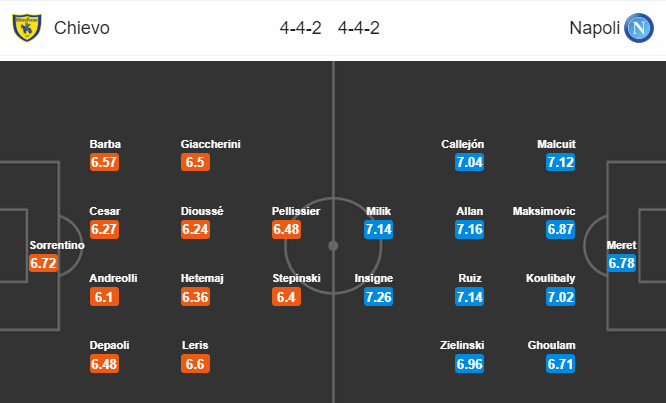This screenshot has height=403, width=666.
Task: Select Meret's 6.78 rating badge
Action: tap(621, 263)
